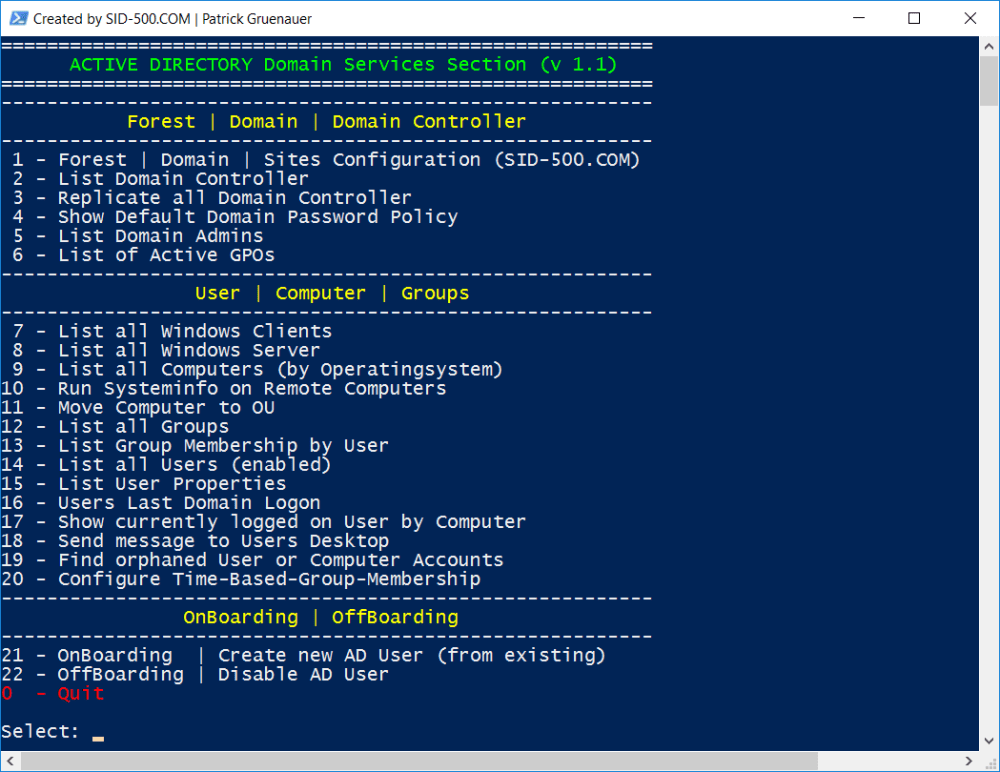Close the PowerShell console window
Screen dimensions: 1000x772
[970, 19]
